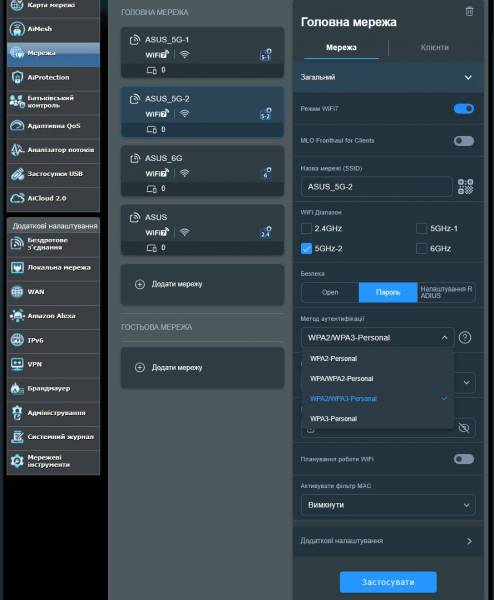Open Parental Control (Батьківський контроль) icon
The height and width of the screenshot is (600, 494).
(17, 101)
